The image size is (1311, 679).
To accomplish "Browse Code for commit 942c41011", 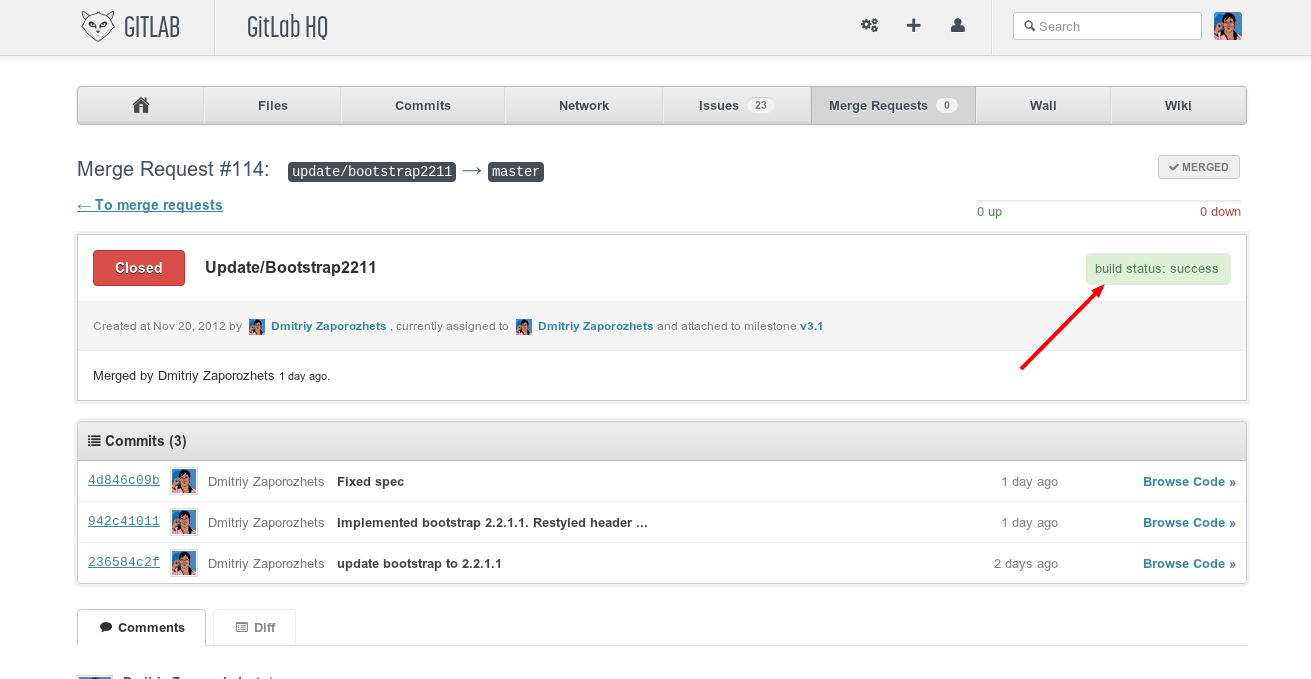I will [x=1188, y=523].
